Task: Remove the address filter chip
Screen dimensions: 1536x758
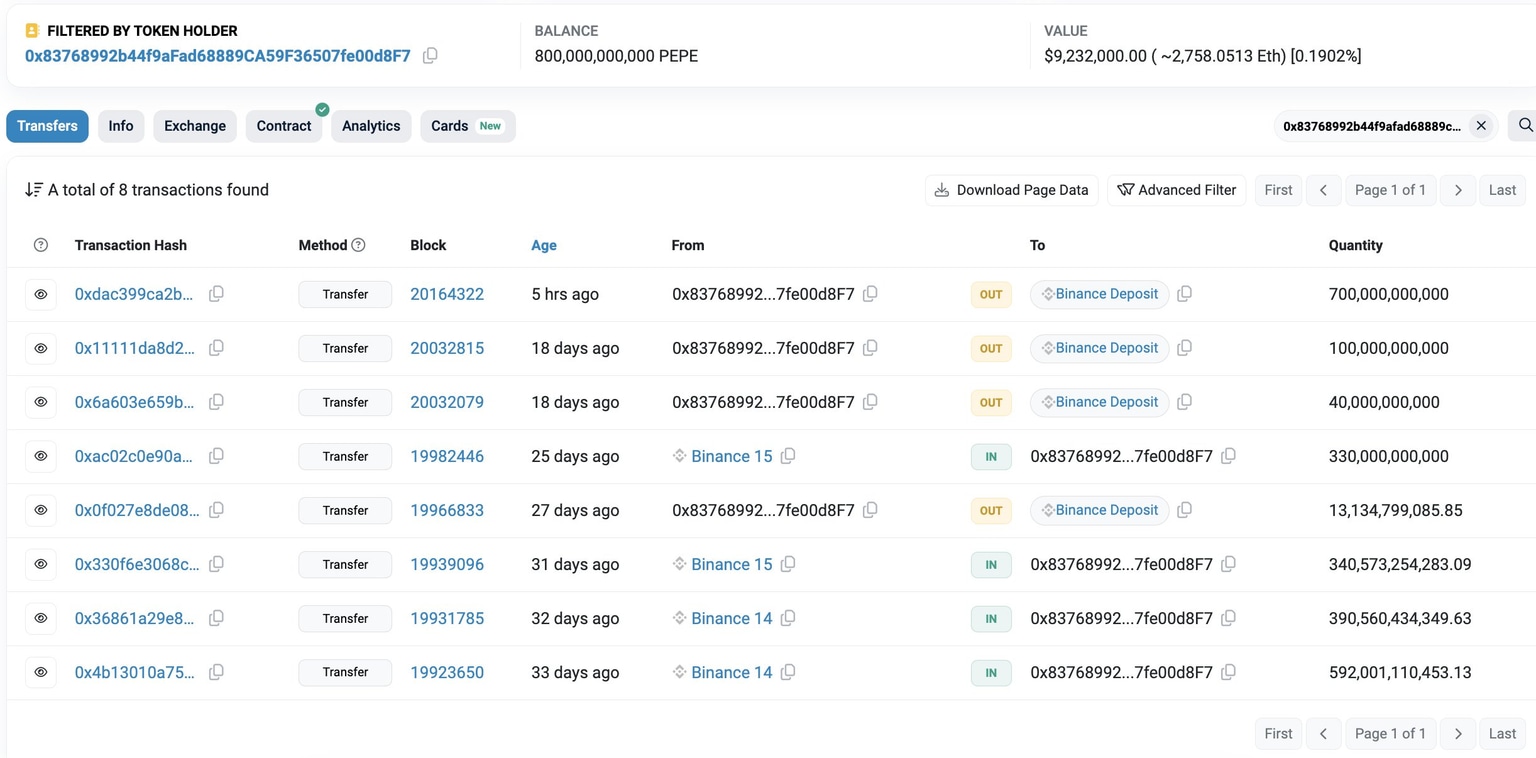Action: click(x=1481, y=126)
